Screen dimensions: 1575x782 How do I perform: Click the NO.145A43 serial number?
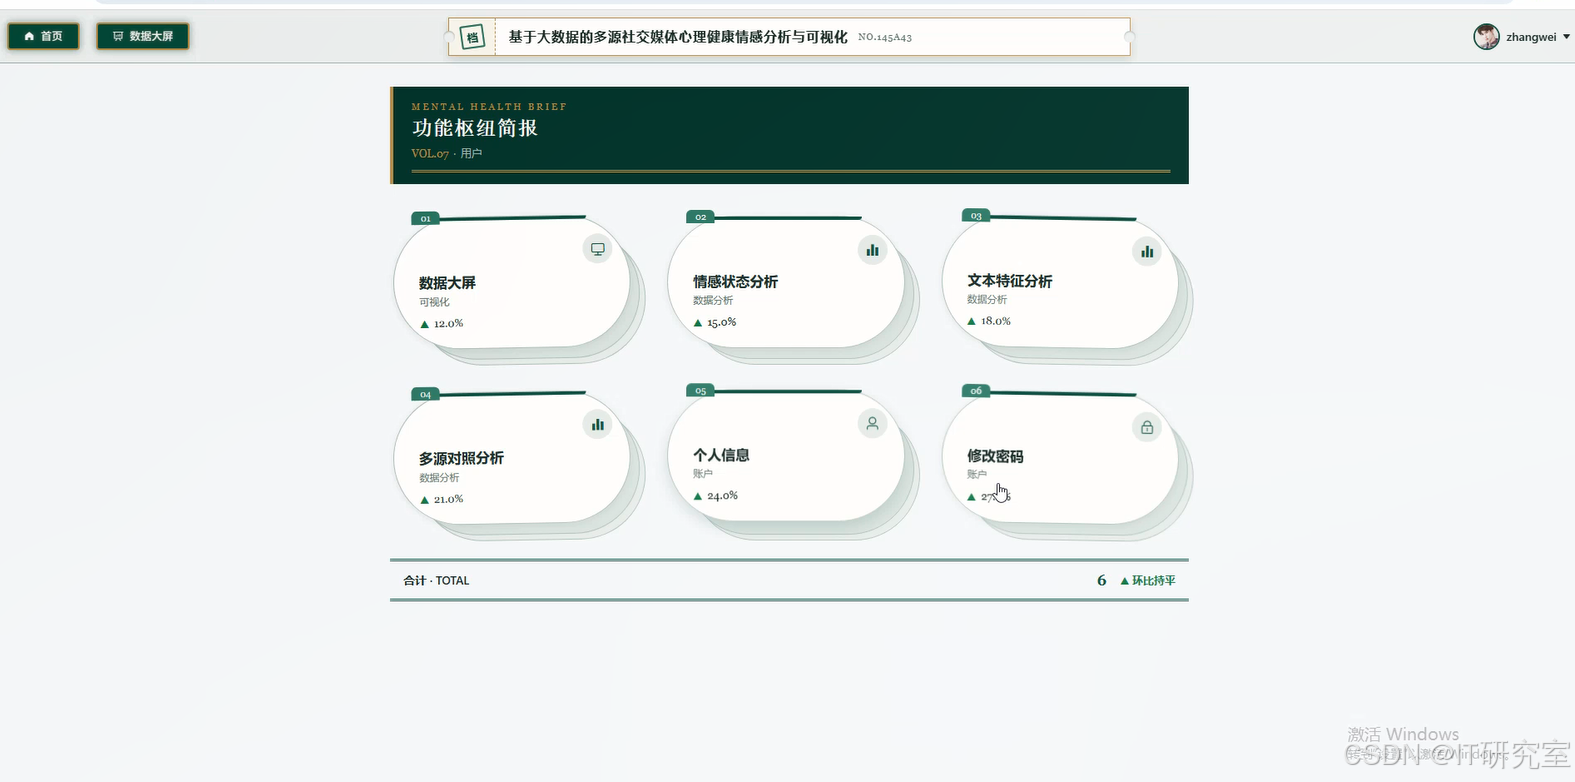(x=885, y=37)
